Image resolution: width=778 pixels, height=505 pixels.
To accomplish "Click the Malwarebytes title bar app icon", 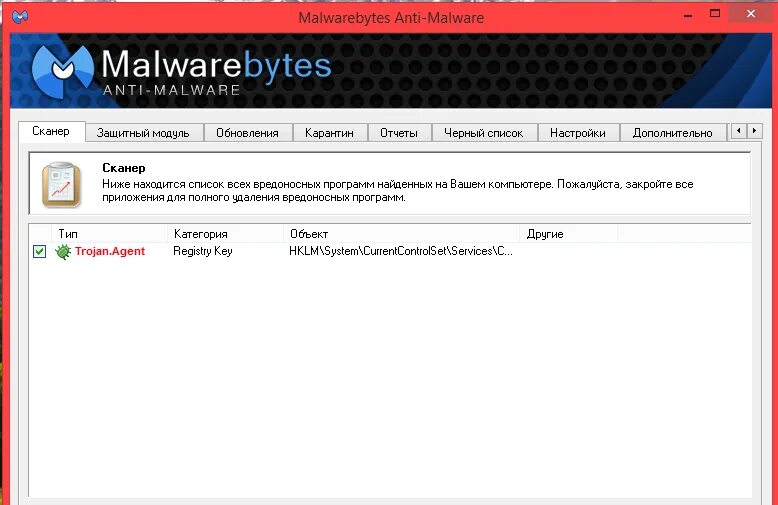I will click(x=20, y=17).
